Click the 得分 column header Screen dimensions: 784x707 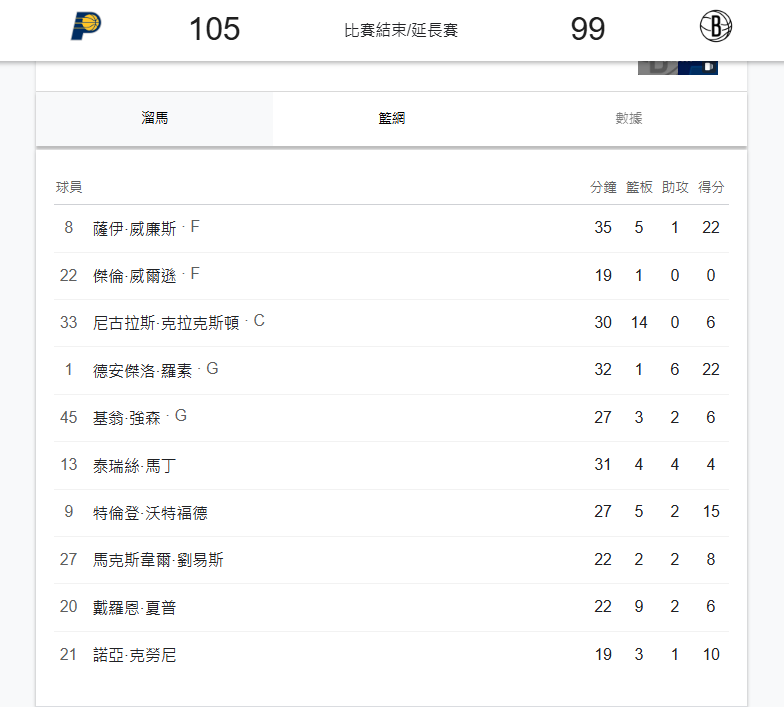[711, 187]
